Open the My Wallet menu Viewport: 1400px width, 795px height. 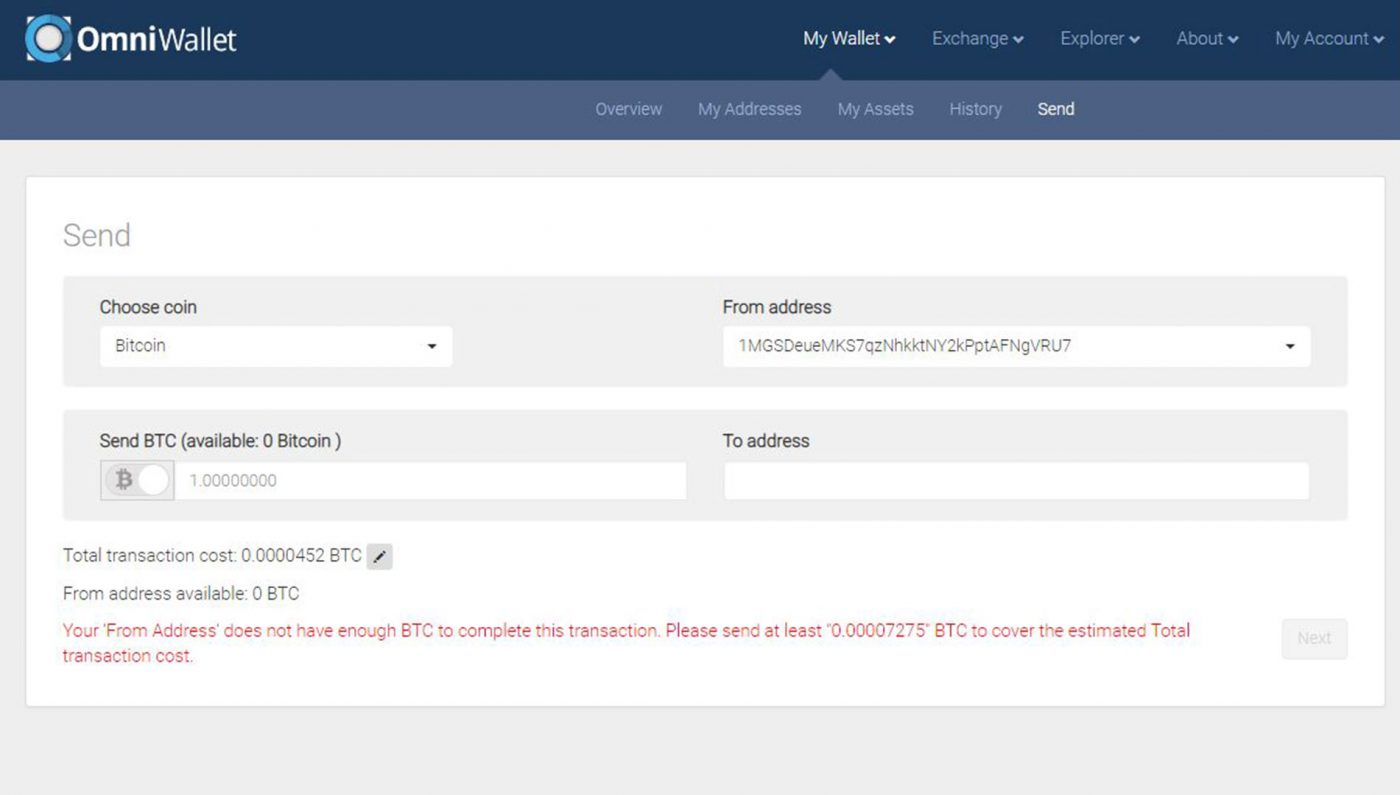click(849, 39)
